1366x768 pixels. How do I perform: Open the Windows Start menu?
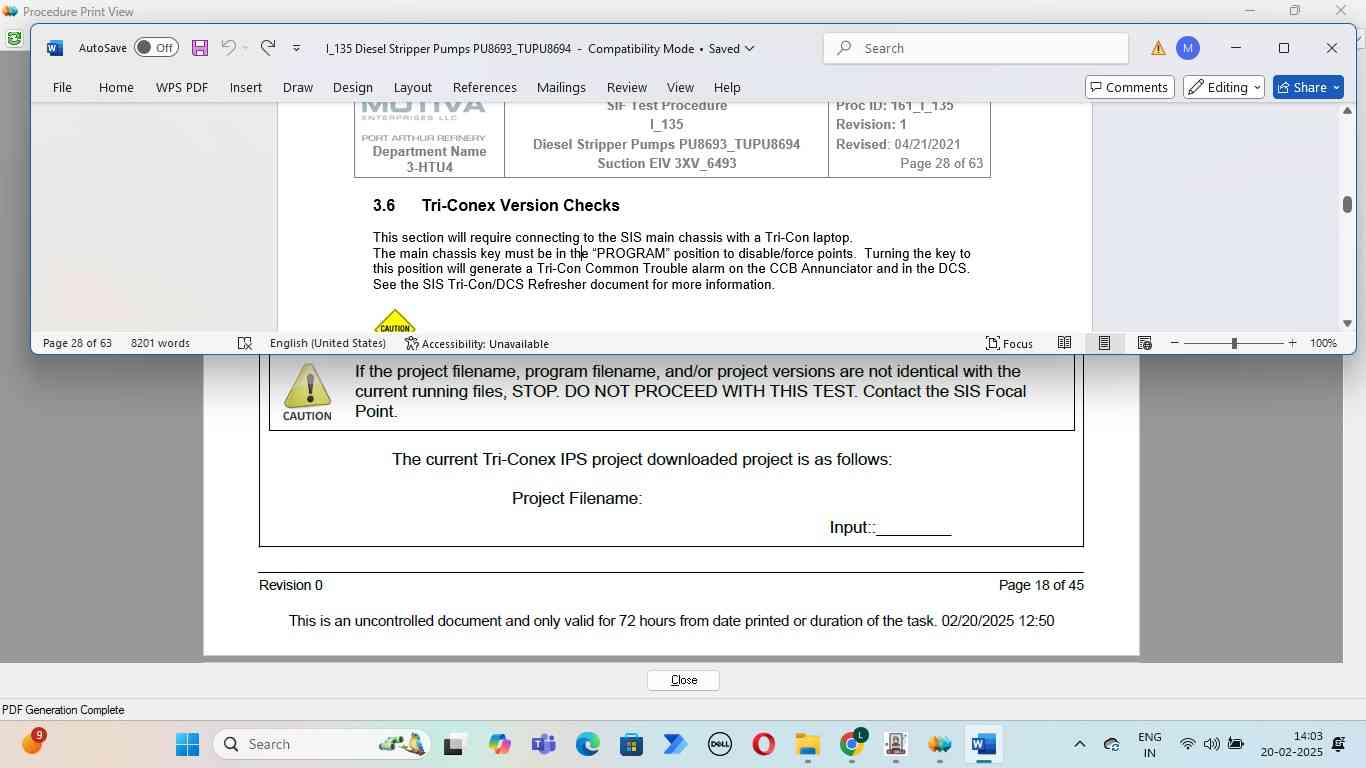[187, 744]
